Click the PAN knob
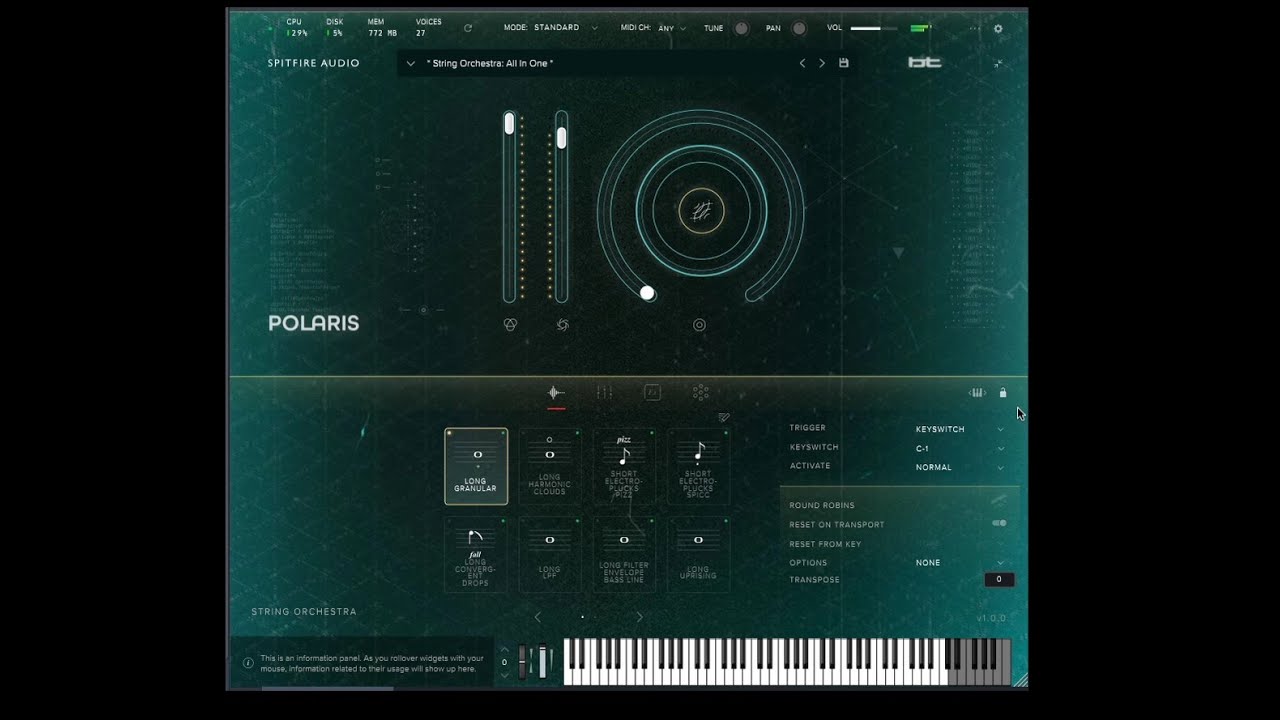 [799, 28]
